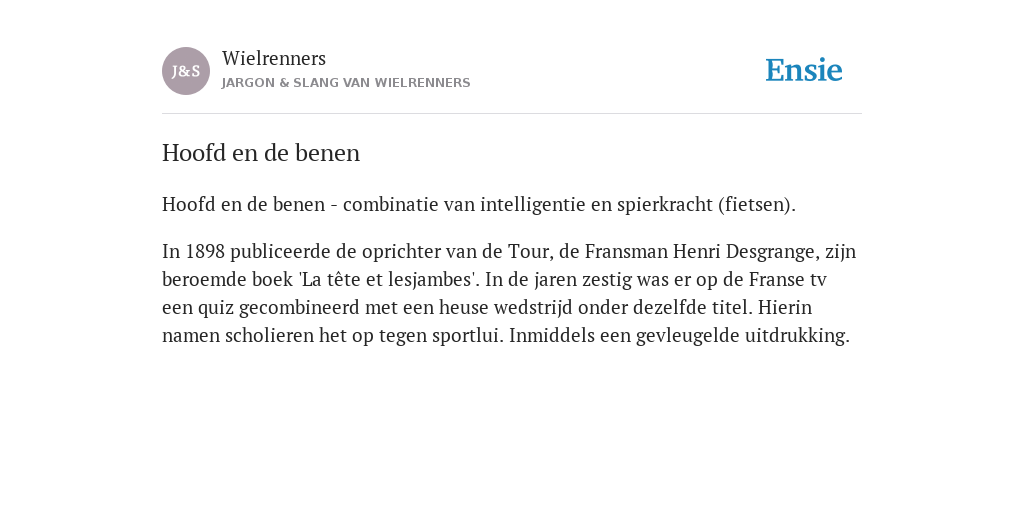The width and height of the screenshot is (1024, 512).
Task: Click the phrase 'gevleugelde uitdrukking' at the end
Action: (743, 336)
